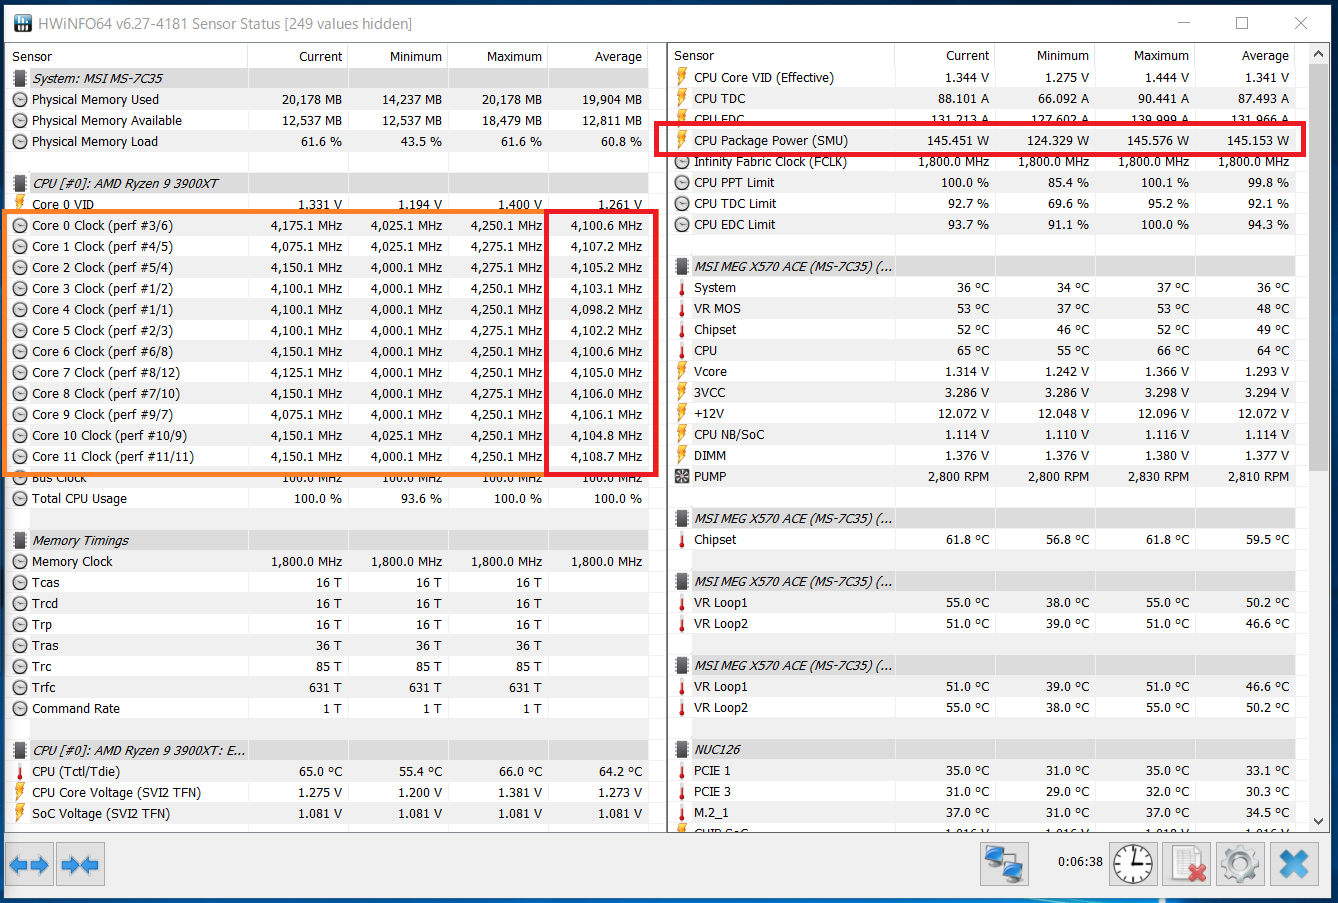The image size is (1338, 903).
Task: Select the Physical Memory Load row
Action: (x=326, y=141)
